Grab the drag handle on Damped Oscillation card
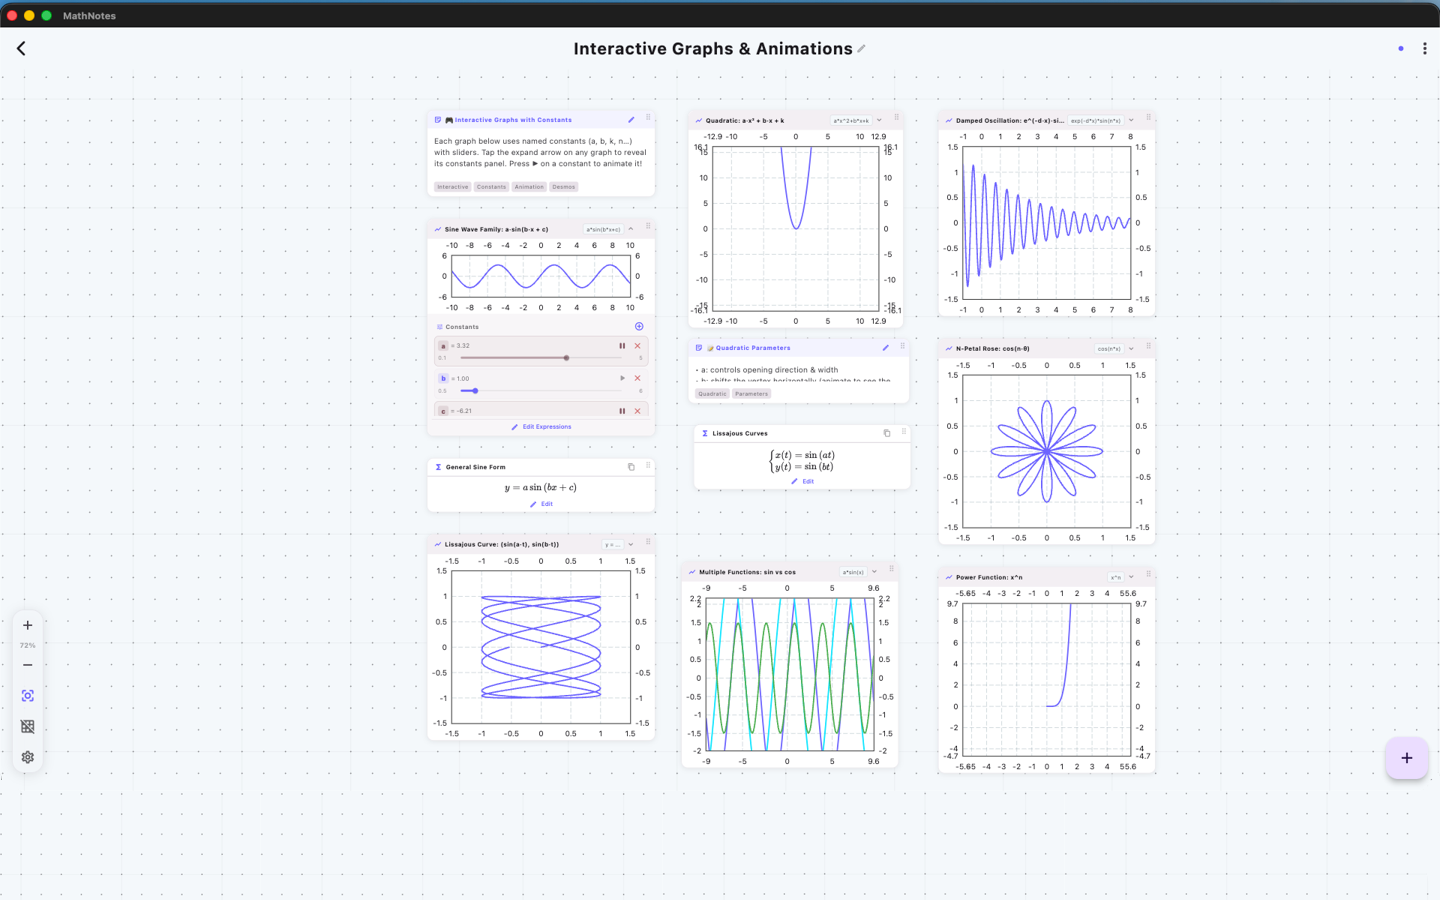 pos(1148,118)
